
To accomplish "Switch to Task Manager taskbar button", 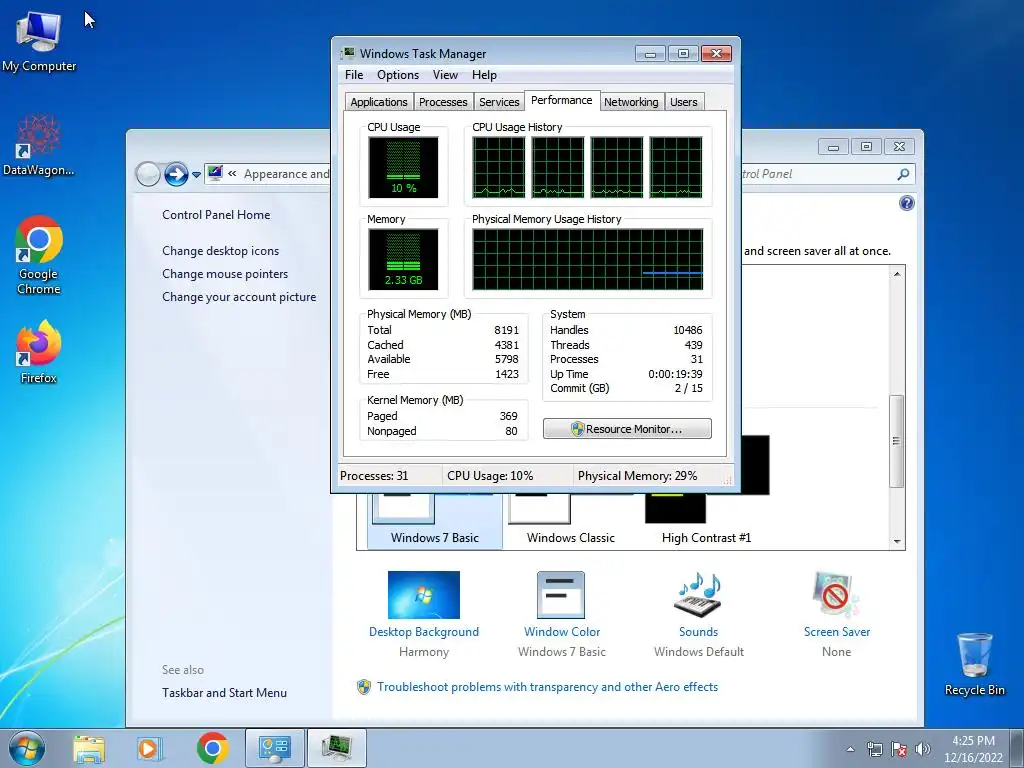I will (x=336, y=748).
